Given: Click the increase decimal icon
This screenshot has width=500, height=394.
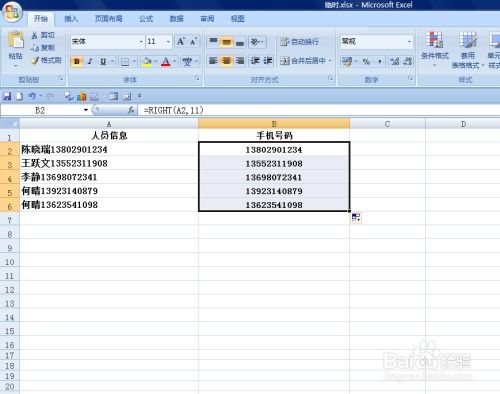Looking at the screenshot, I should click(x=395, y=61).
